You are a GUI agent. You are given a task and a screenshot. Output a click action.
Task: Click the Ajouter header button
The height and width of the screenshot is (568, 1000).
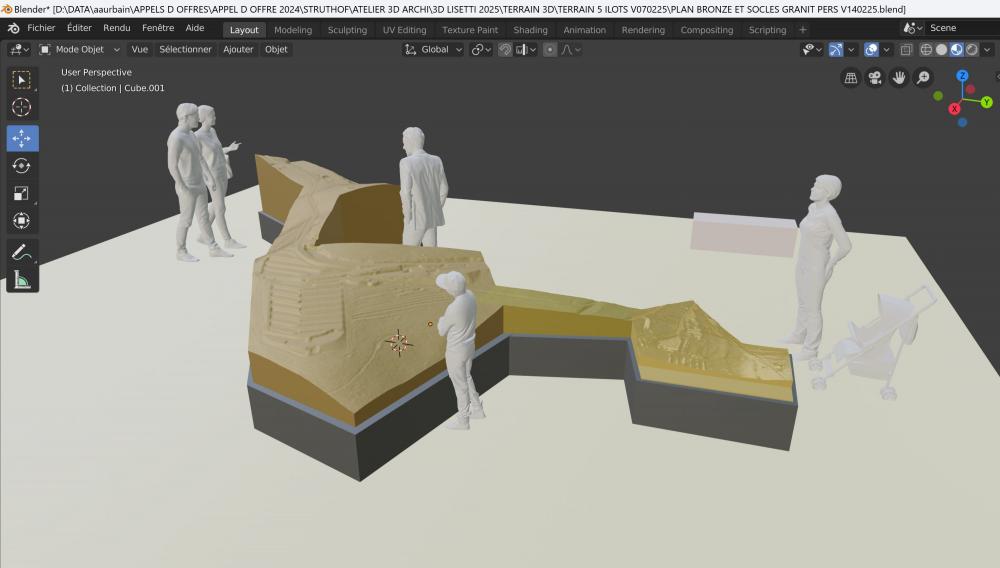tap(238, 49)
